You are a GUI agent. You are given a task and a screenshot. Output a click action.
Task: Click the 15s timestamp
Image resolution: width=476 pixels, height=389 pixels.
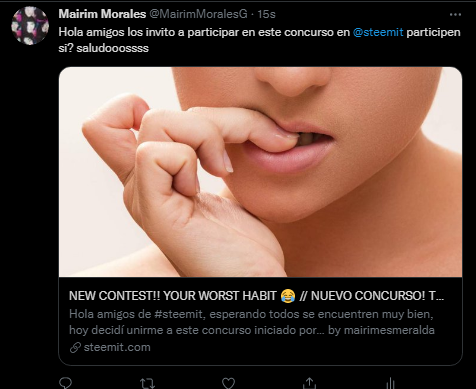(266, 14)
